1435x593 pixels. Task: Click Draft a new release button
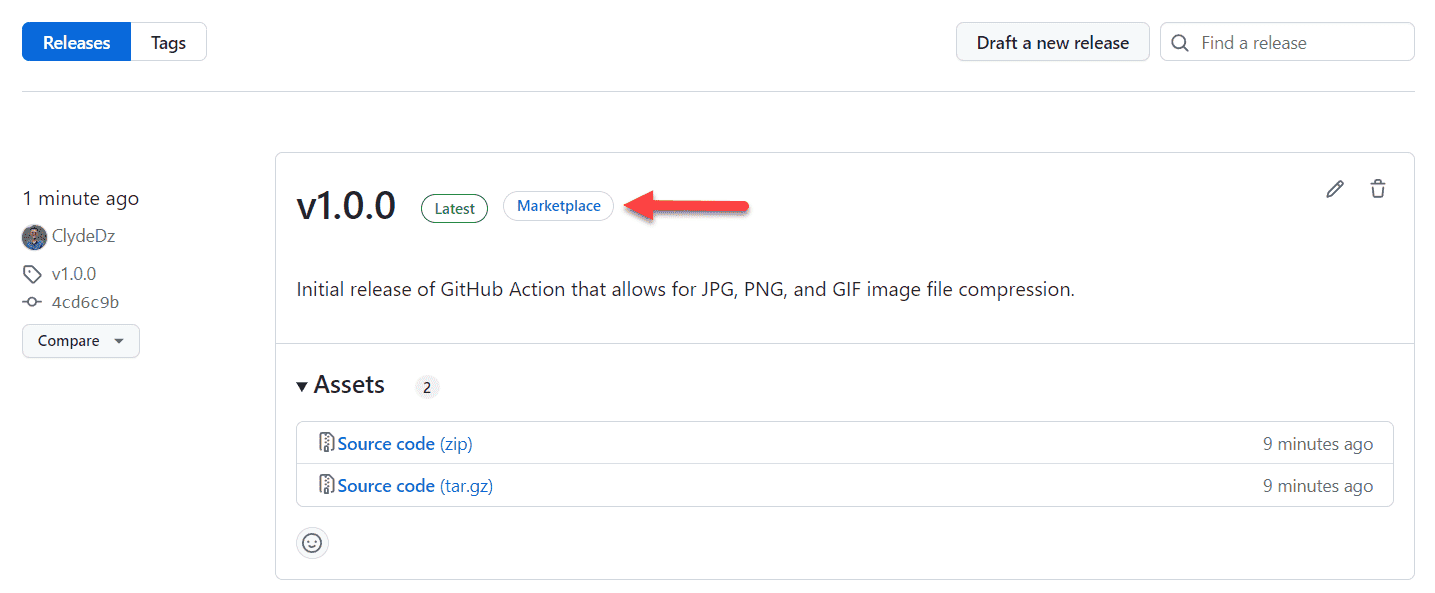(x=1053, y=43)
